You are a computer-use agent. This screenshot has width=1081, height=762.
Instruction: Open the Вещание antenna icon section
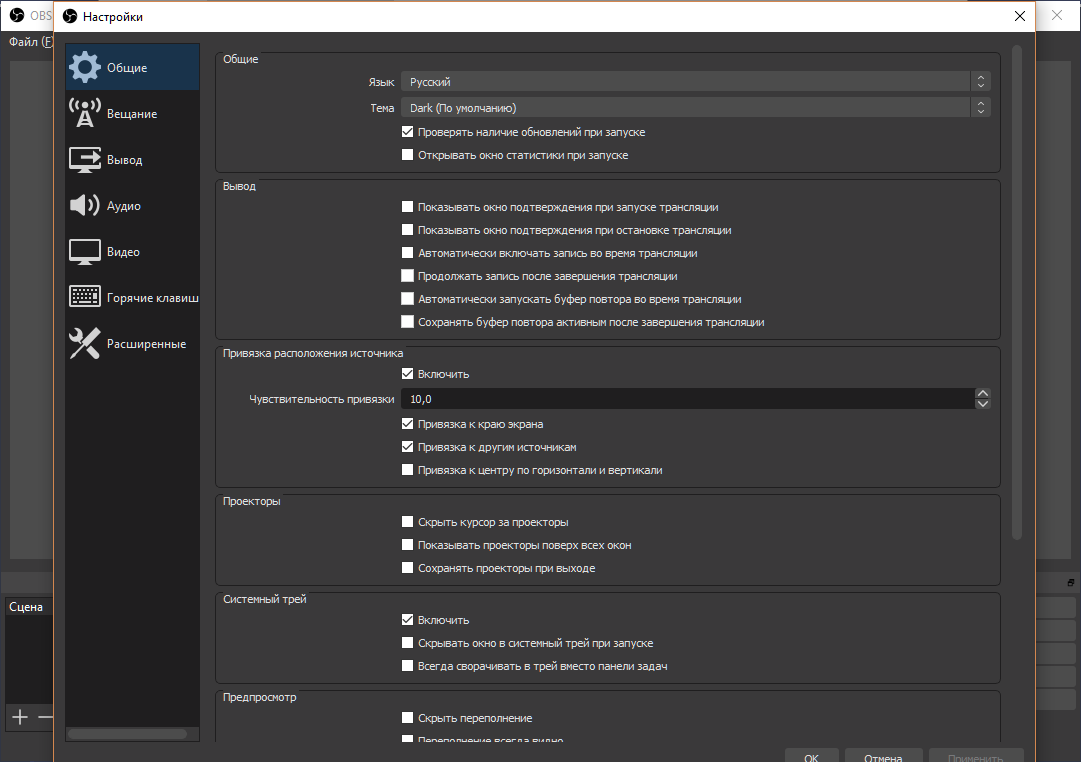click(x=85, y=113)
